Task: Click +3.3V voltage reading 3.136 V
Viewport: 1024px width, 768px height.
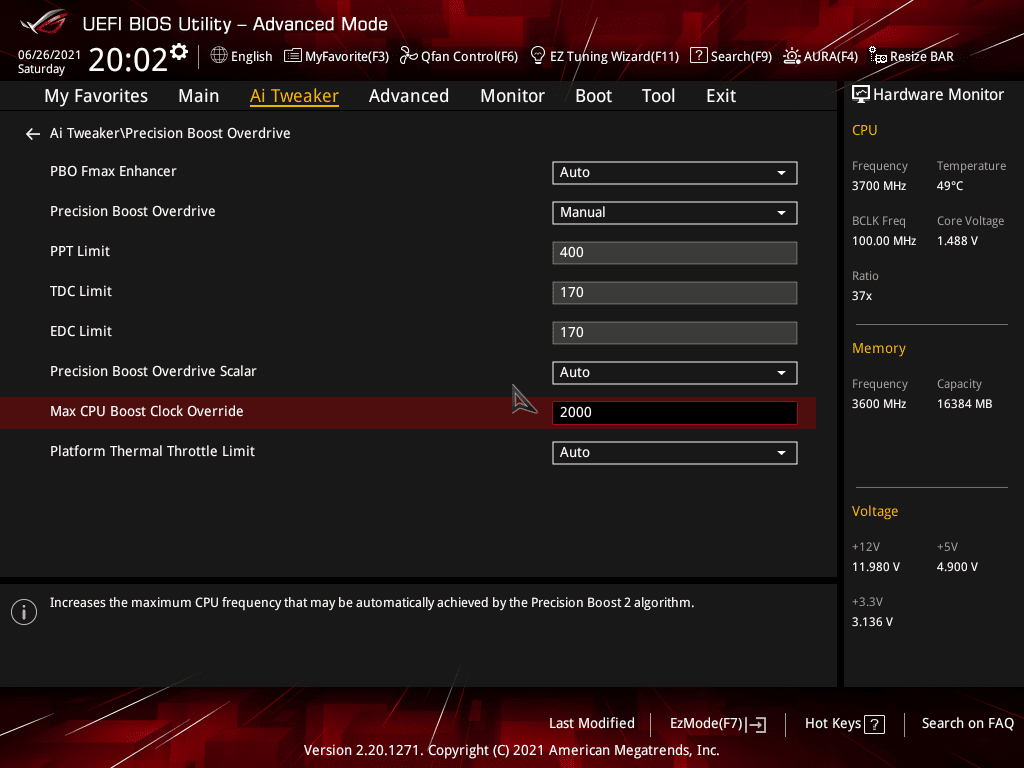Action: [x=872, y=622]
